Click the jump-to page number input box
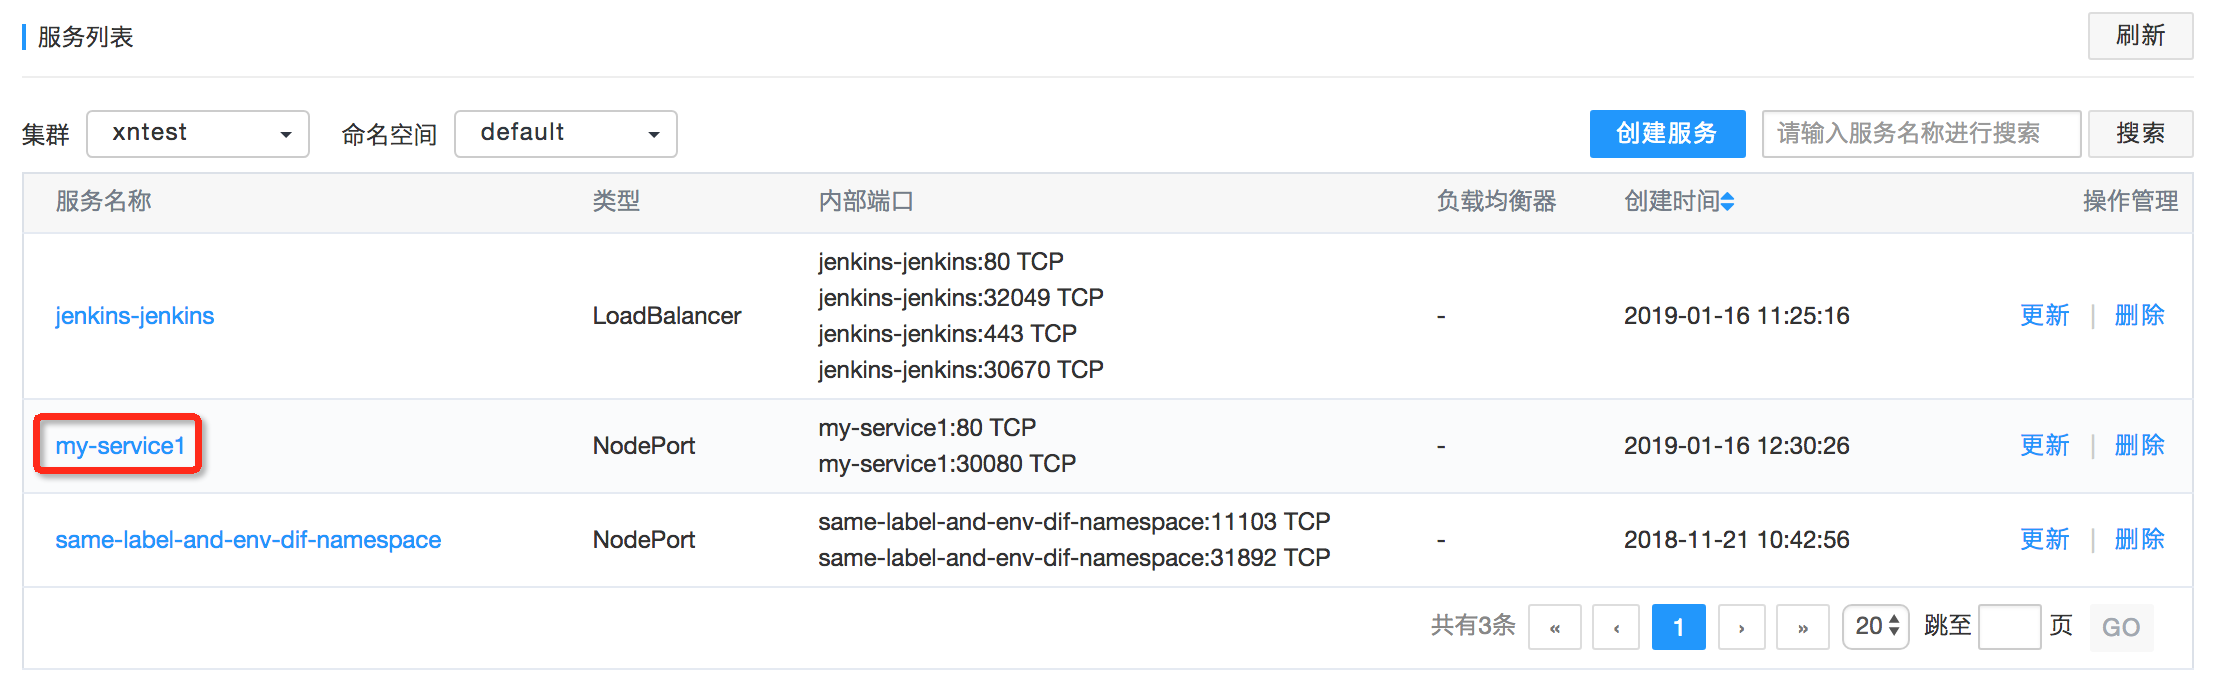Viewport: 2214px width, 692px height. pos(2009,627)
